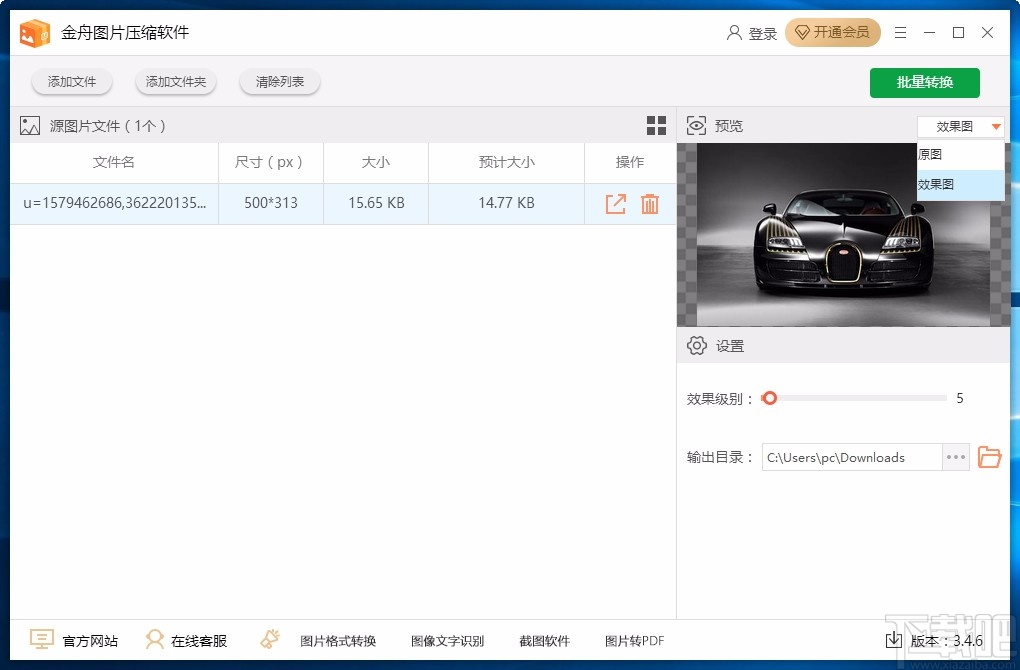1020x670 pixels.
Task: Click the 设置 gear settings icon
Action: coord(697,345)
